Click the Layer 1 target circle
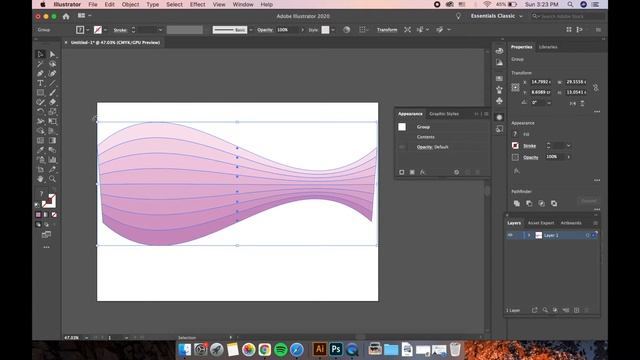This screenshot has height=360, width=640. pyautogui.click(x=587, y=235)
